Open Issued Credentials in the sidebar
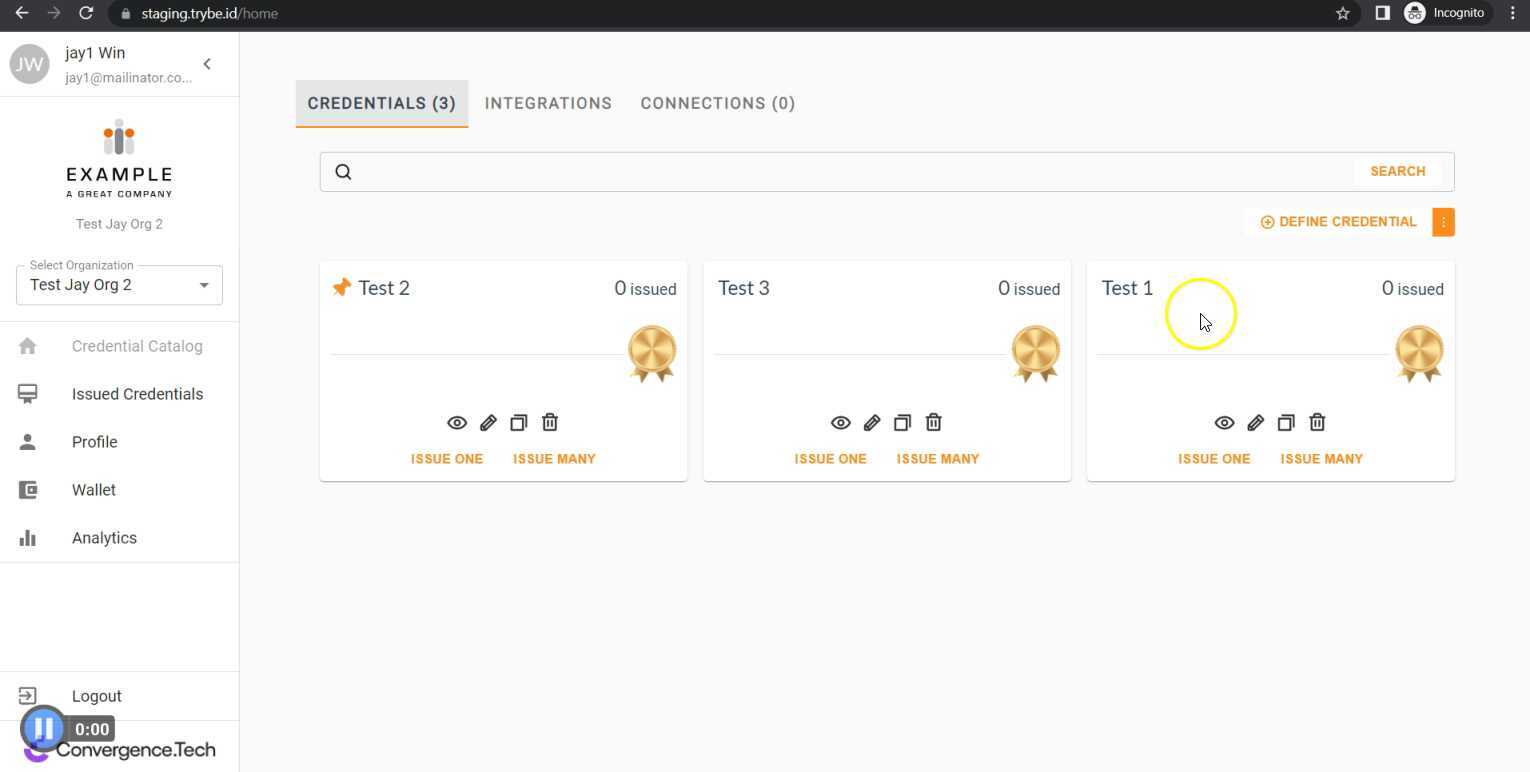Viewport: 1530px width, 772px height. (x=119, y=394)
